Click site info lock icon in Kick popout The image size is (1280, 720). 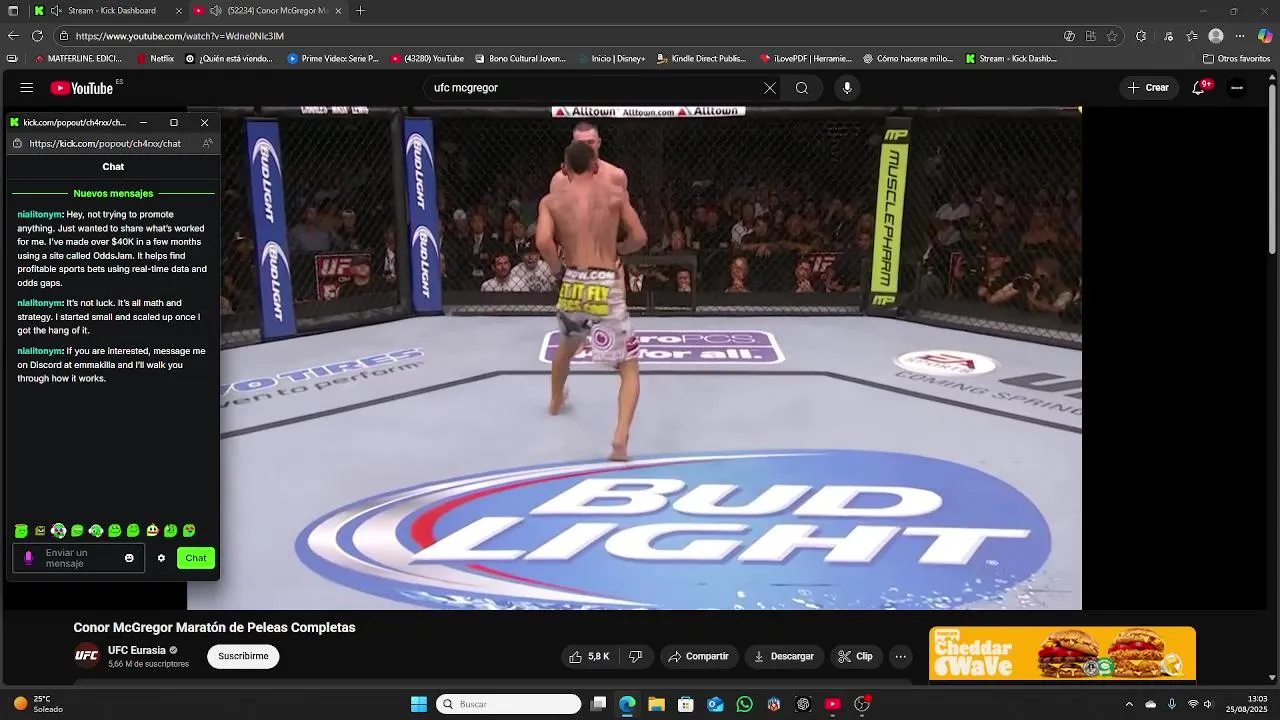[17, 143]
